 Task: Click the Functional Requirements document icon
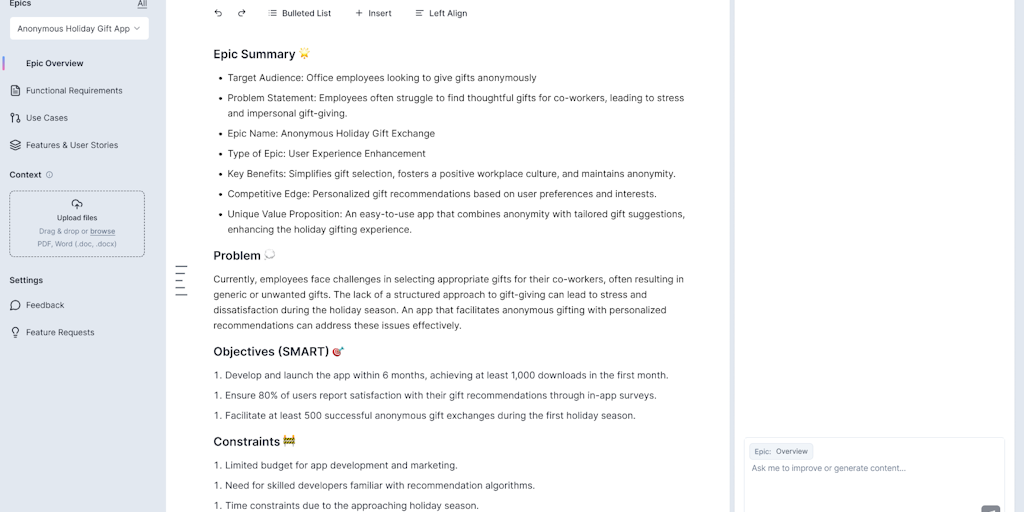(x=15, y=91)
